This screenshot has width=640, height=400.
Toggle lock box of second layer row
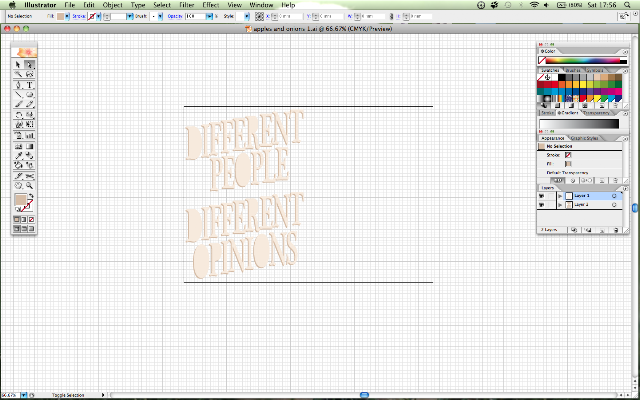pyautogui.click(x=551, y=205)
